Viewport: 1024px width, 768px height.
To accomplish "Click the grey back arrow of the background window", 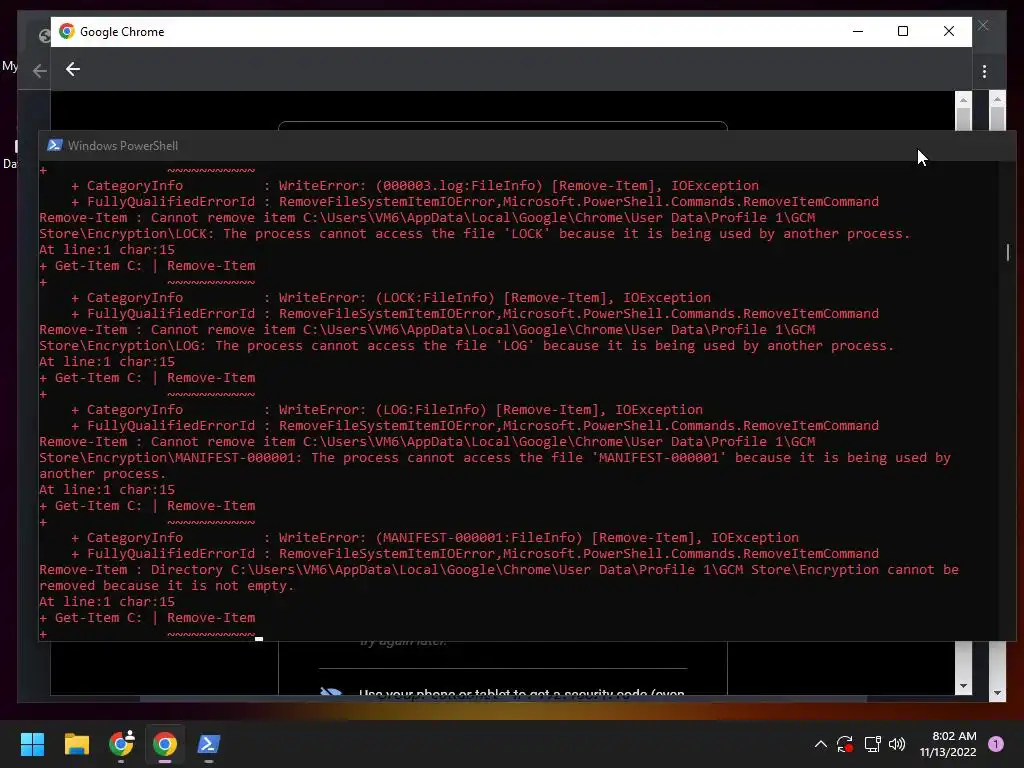I will pos(39,71).
